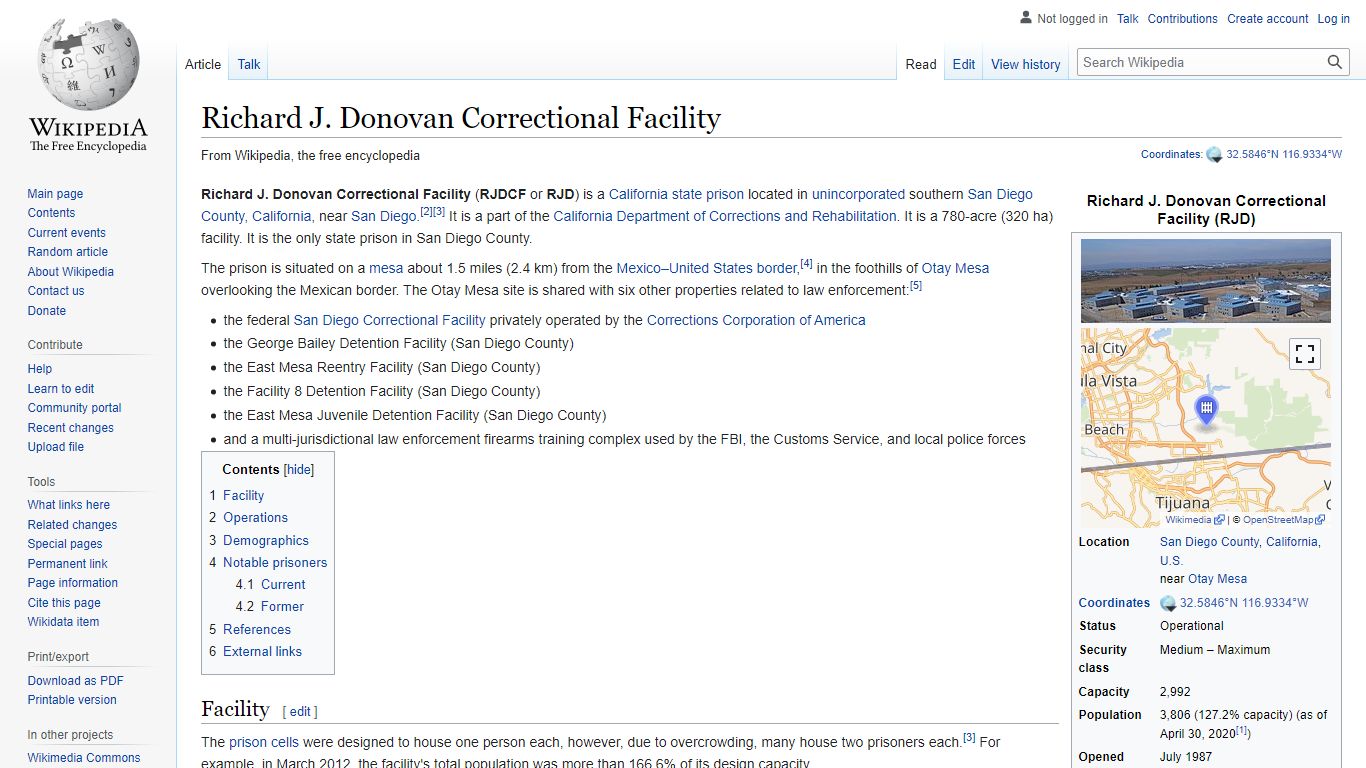
Task: Open the prison aerial photo thumbnail
Action: (x=1206, y=280)
